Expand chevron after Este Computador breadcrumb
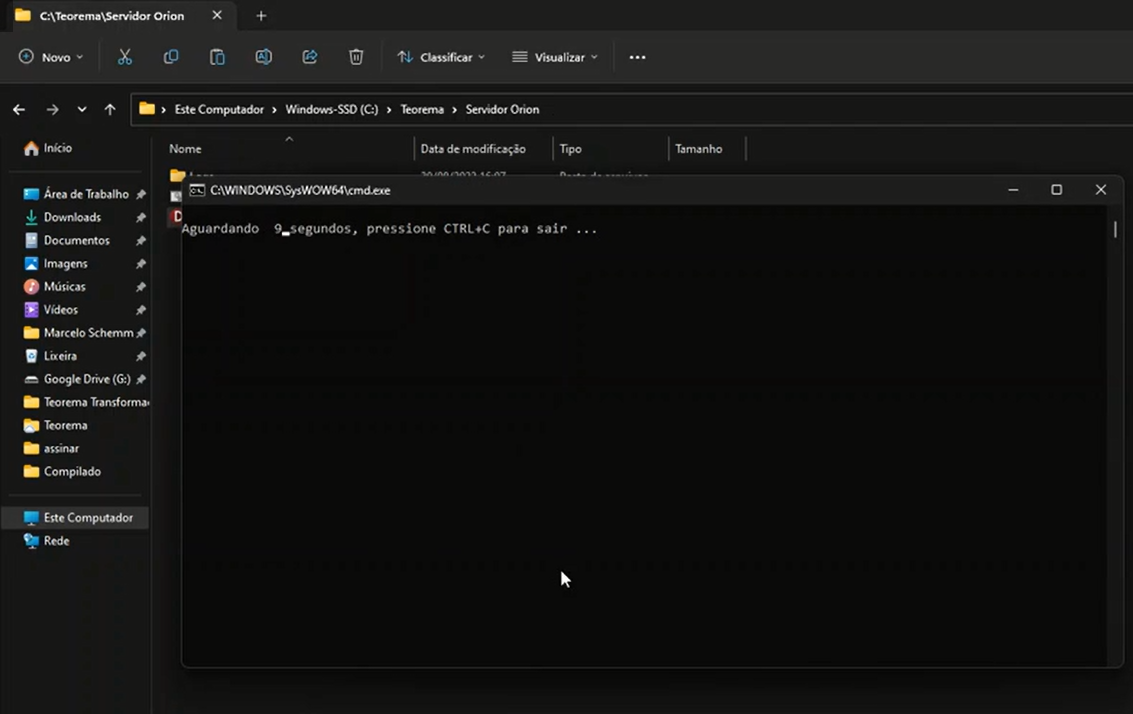The height and width of the screenshot is (714, 1133). pos(275,110)
